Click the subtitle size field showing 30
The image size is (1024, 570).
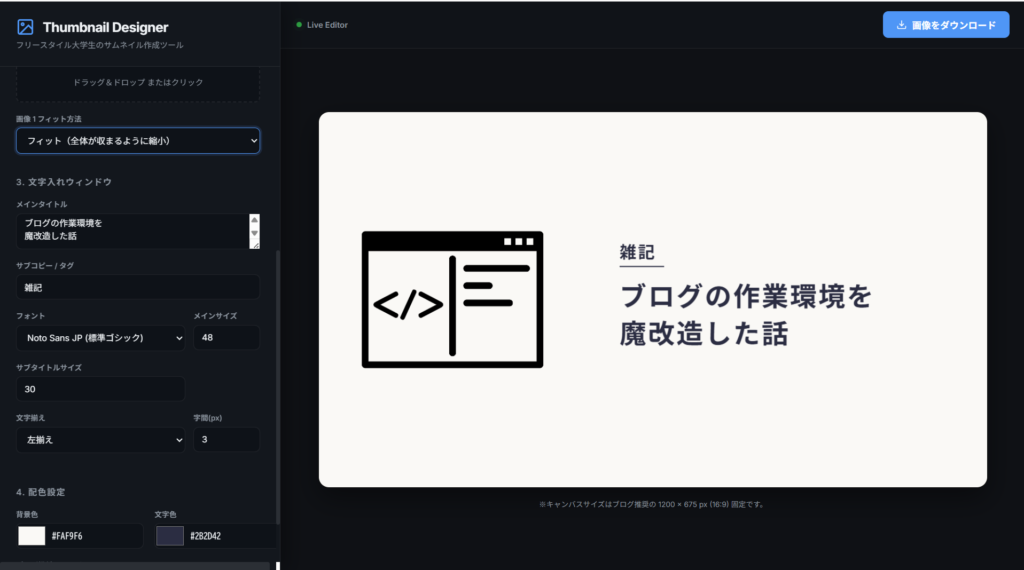click(x=101, y=389)
